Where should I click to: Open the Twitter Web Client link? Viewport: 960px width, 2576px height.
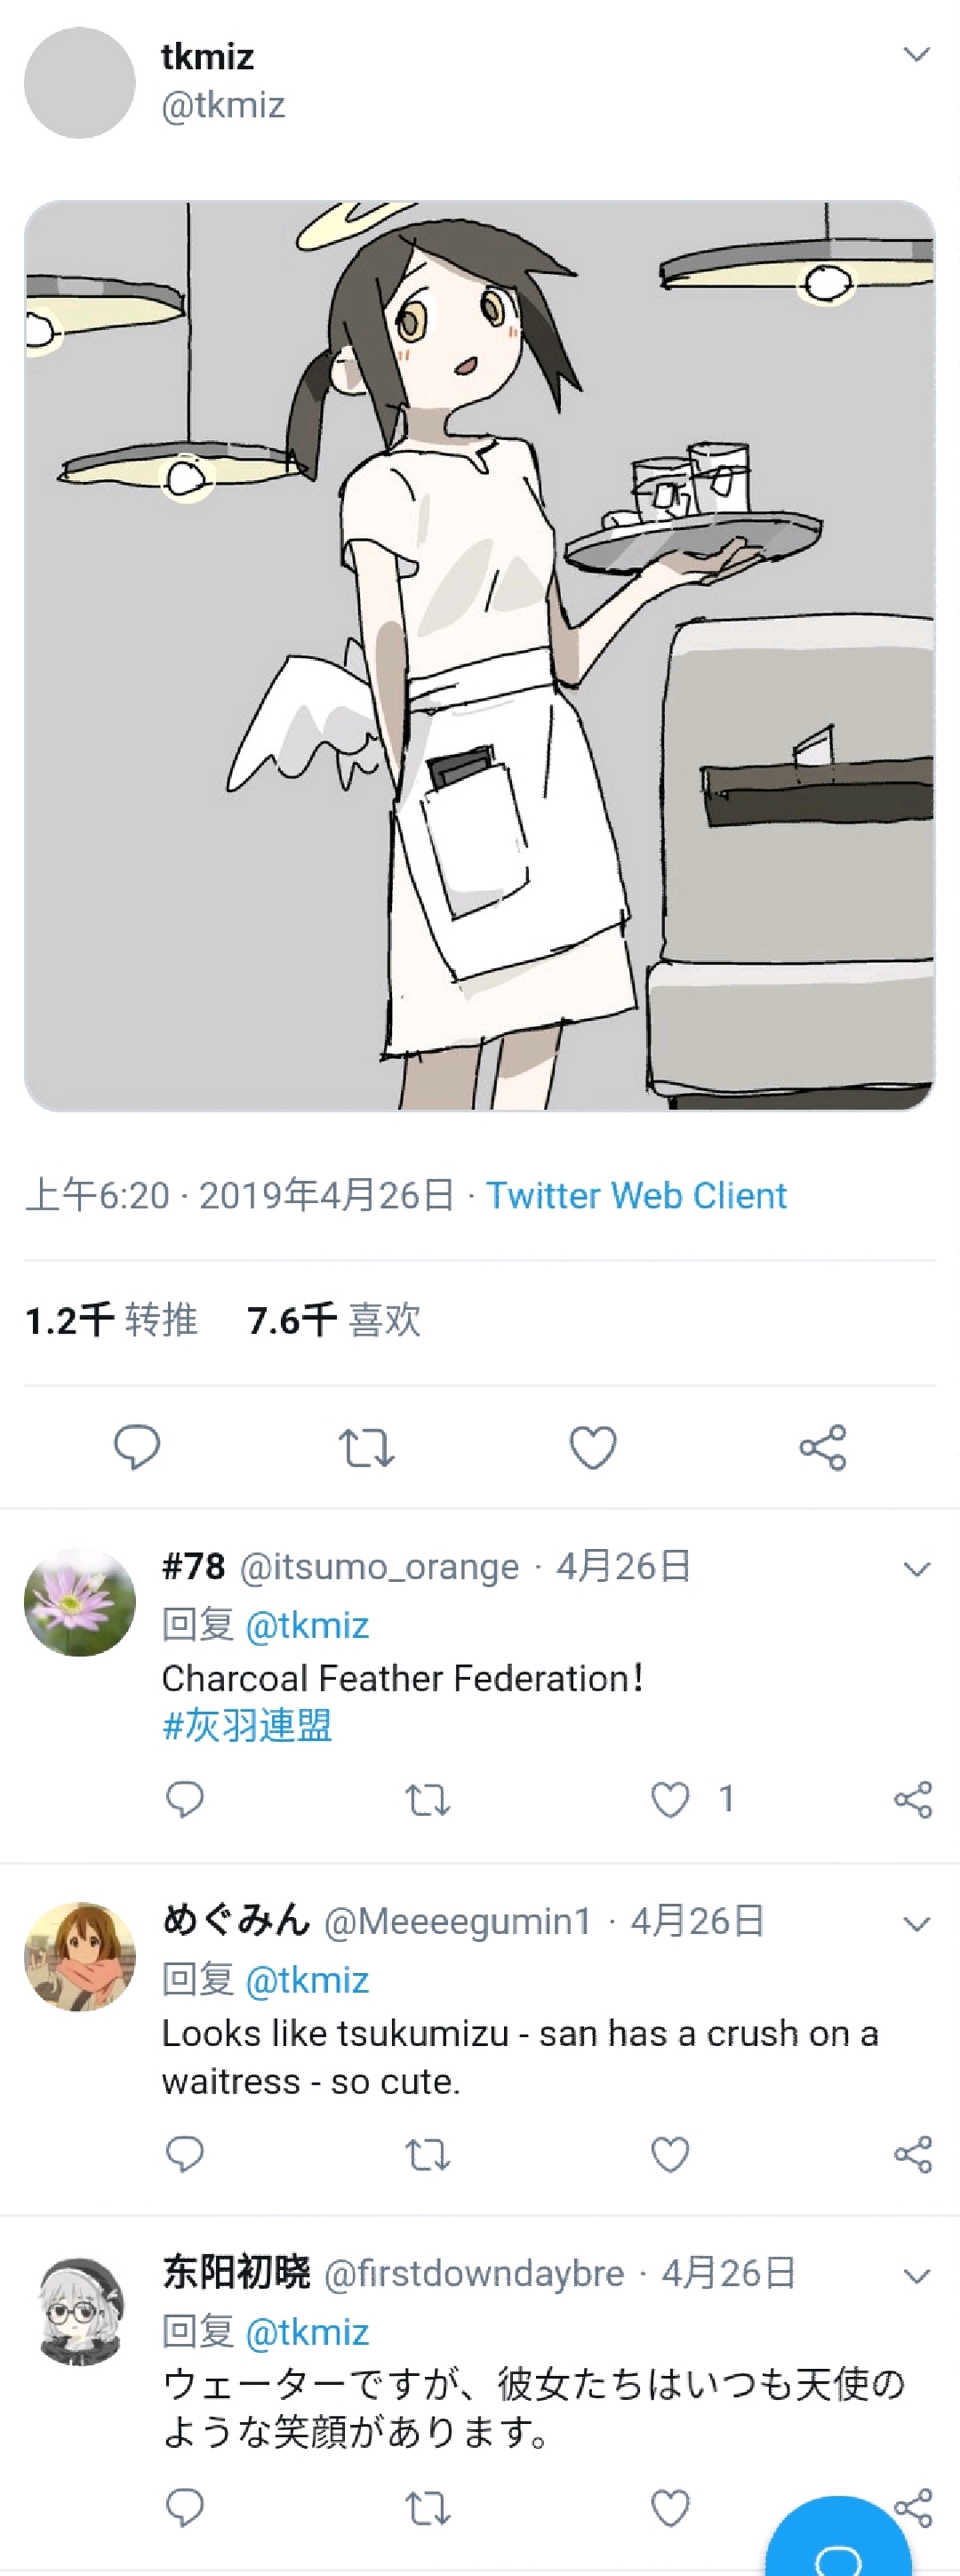[x=636, y=1196]
